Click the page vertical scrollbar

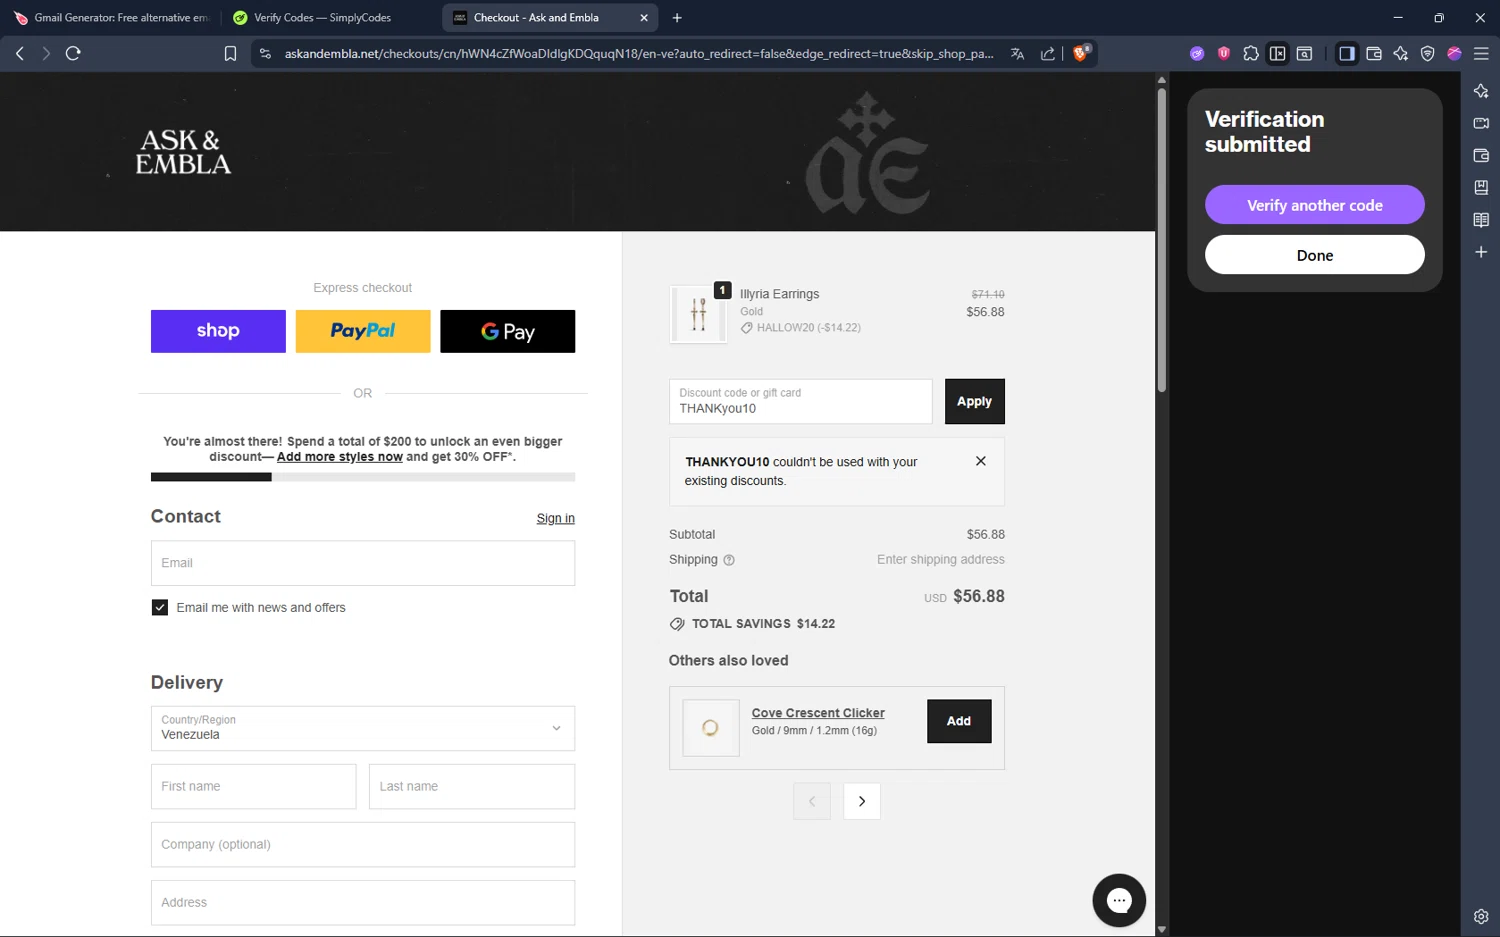1161,240
